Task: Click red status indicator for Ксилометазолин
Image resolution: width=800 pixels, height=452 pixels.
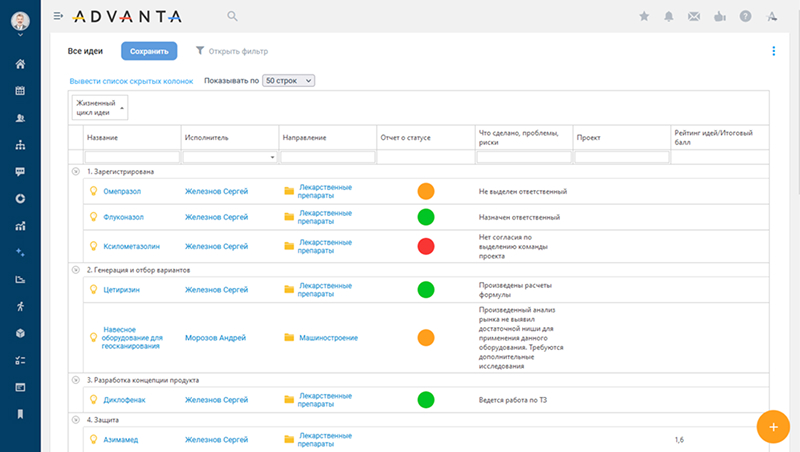Action: click(426, 245)
